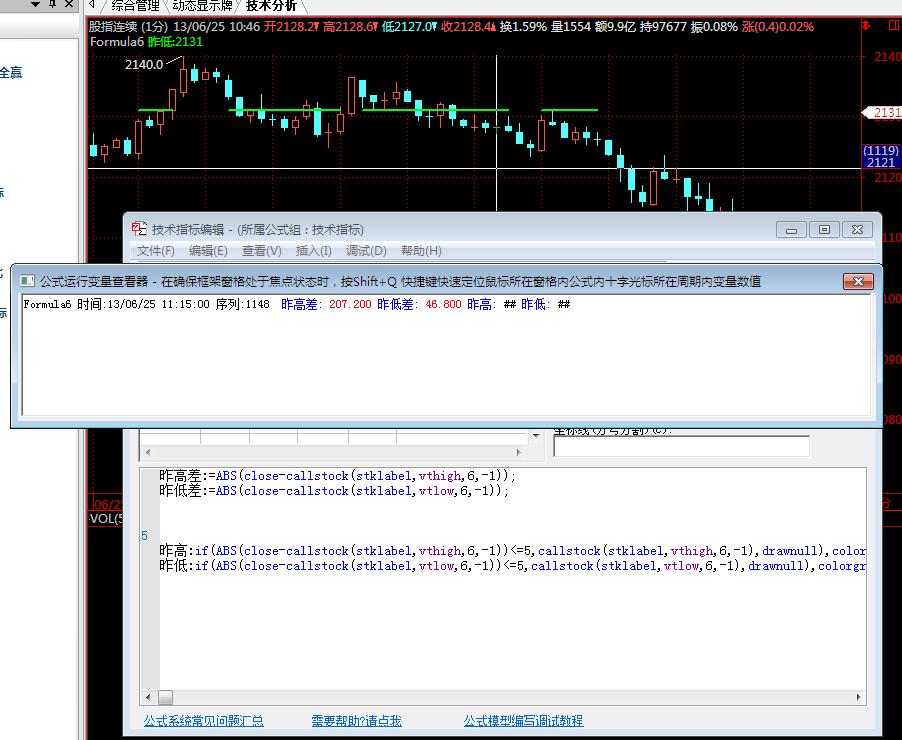Switch to the 动态显示牌 tab

202,6
